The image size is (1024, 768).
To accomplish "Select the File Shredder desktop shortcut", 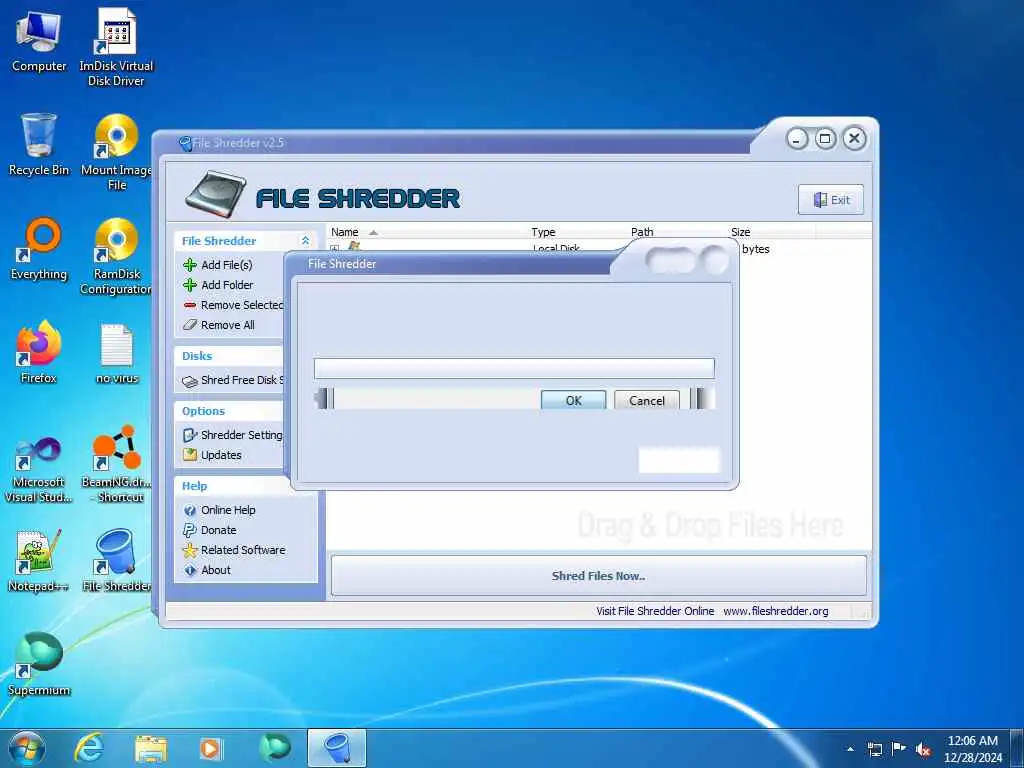I will click(x=116, y=560).
